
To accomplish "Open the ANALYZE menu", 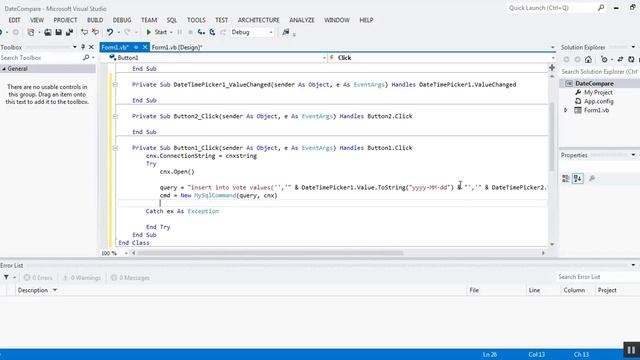I will 302,20.
